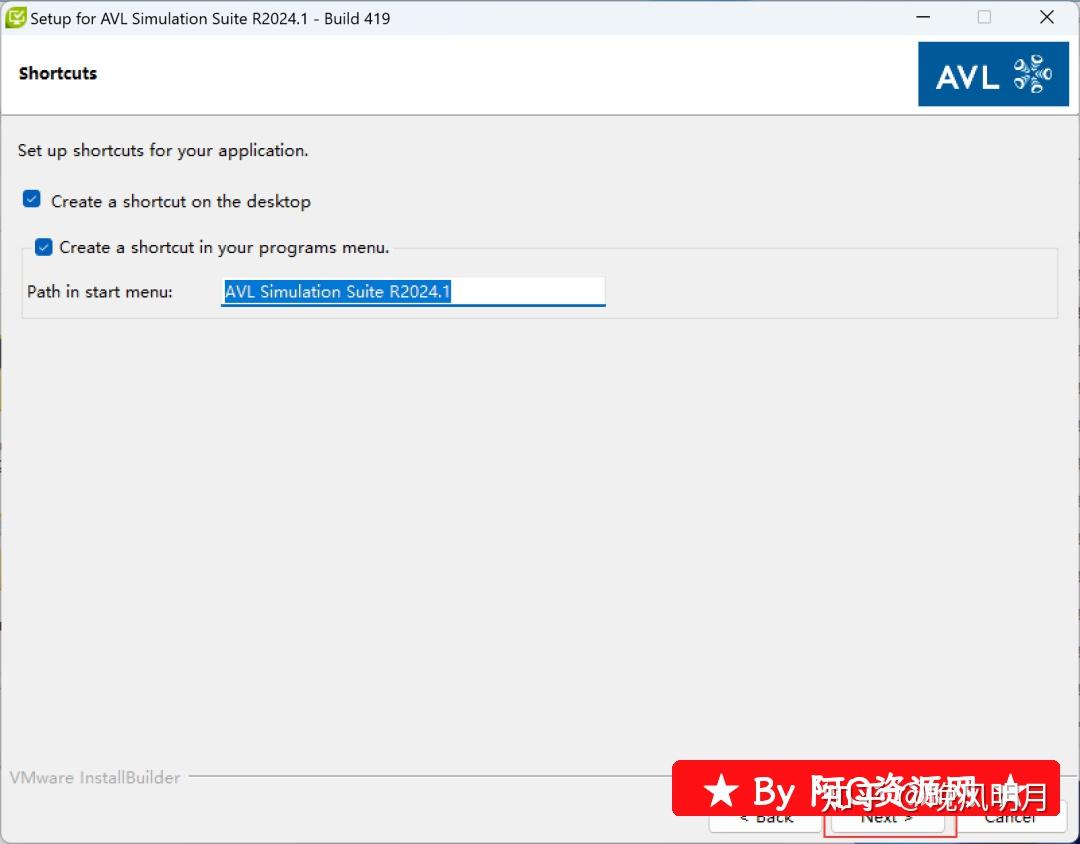This screenshot has height=844, width=1080.
Task: Maximize the setup window
Action: [x=984, y=17]
